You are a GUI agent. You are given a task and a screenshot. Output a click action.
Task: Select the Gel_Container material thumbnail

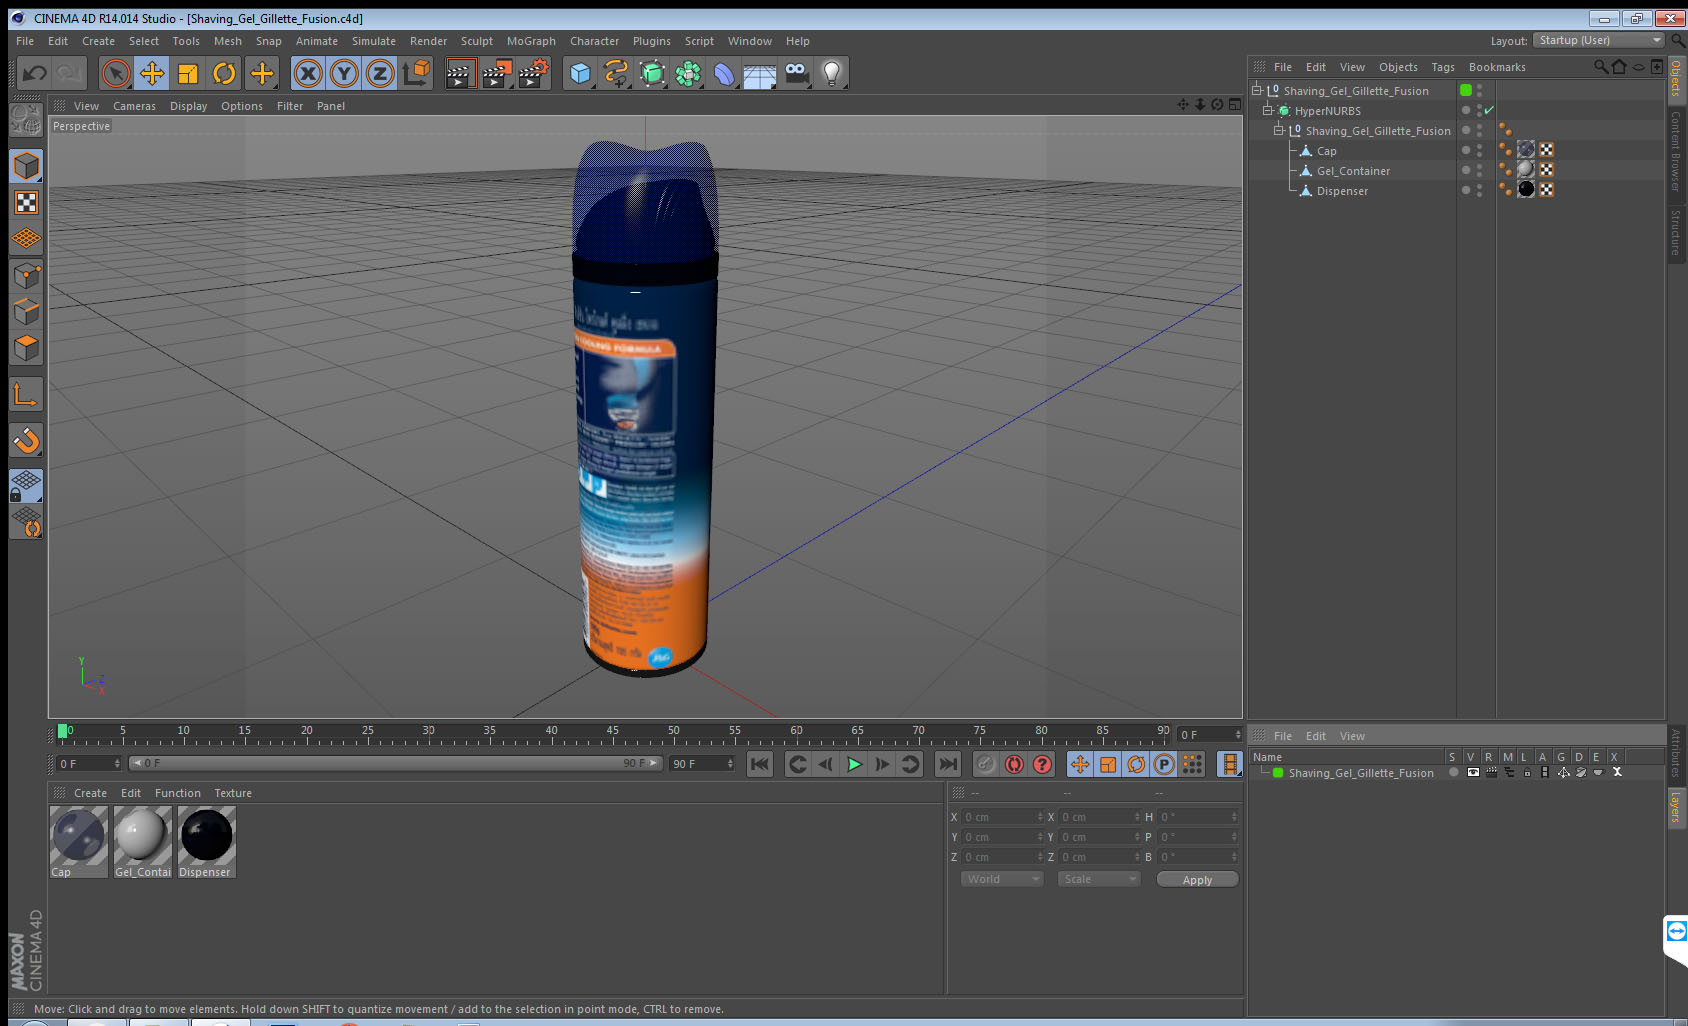pyautogui.click(x=142, y=835)
